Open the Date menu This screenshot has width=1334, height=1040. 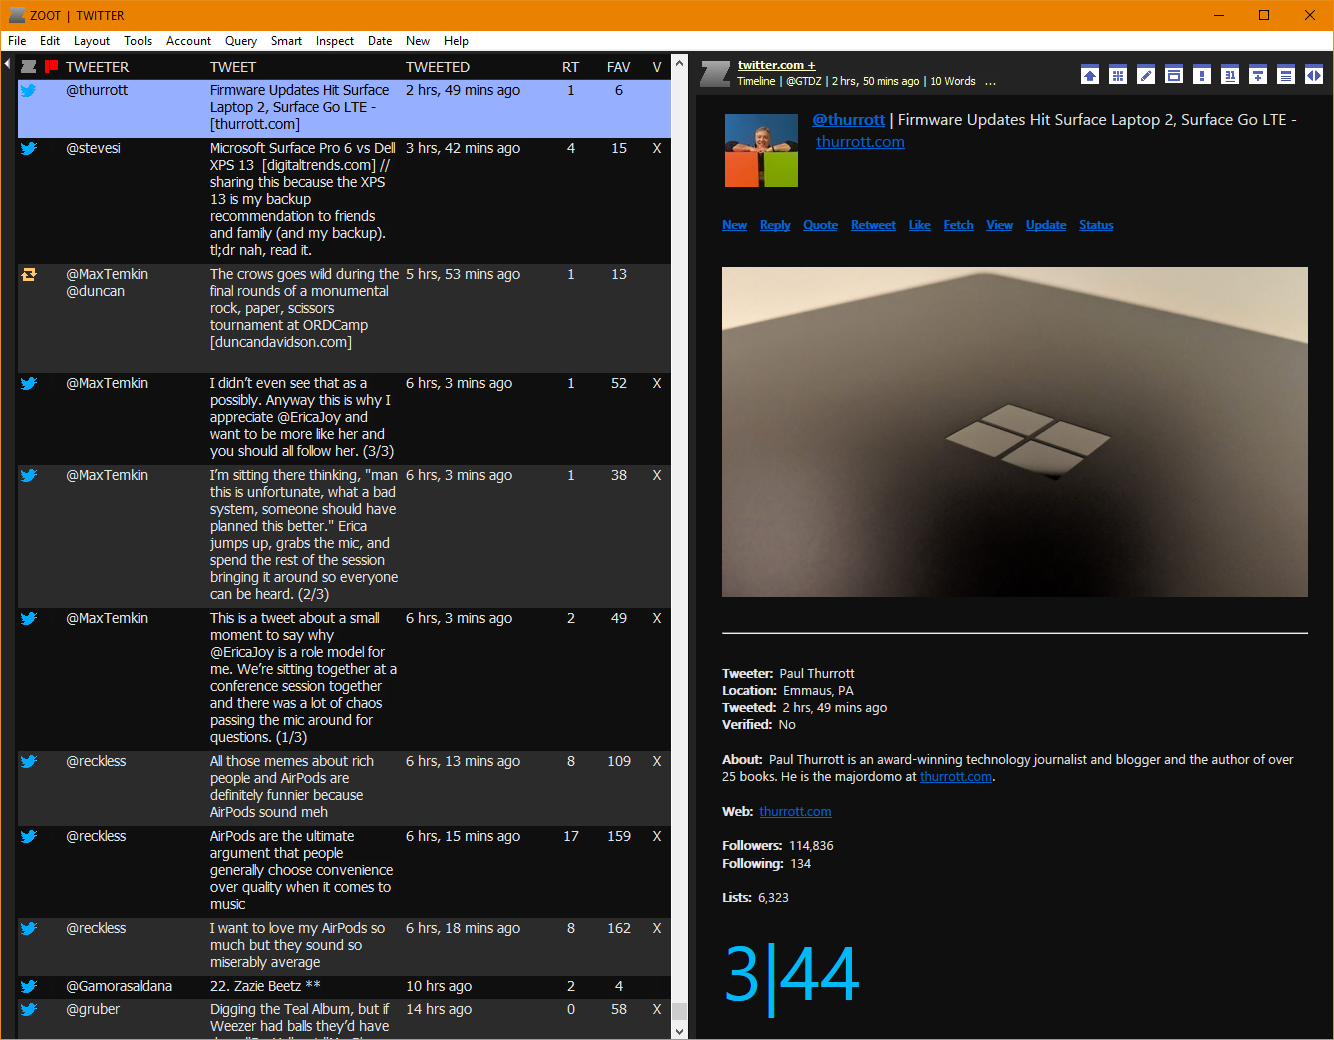point(380,41)
